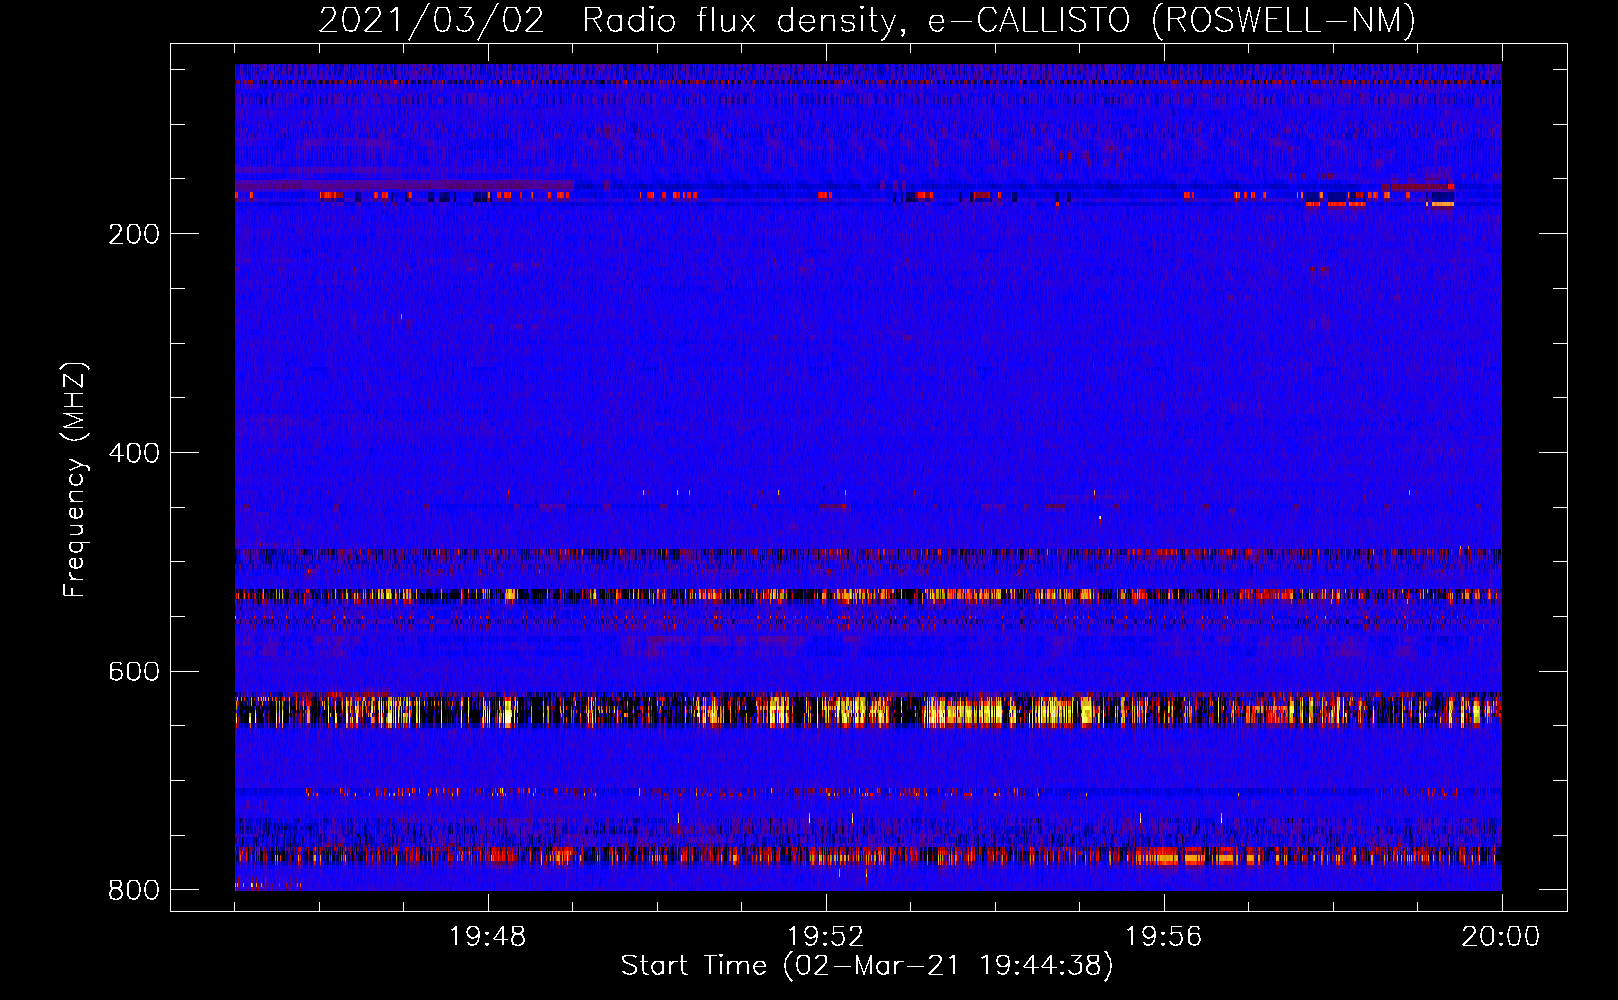Viewport: 1618px width, 1000px height.
Task: Click the '200' frequency tick label
Action: click(x=134, y=234)
